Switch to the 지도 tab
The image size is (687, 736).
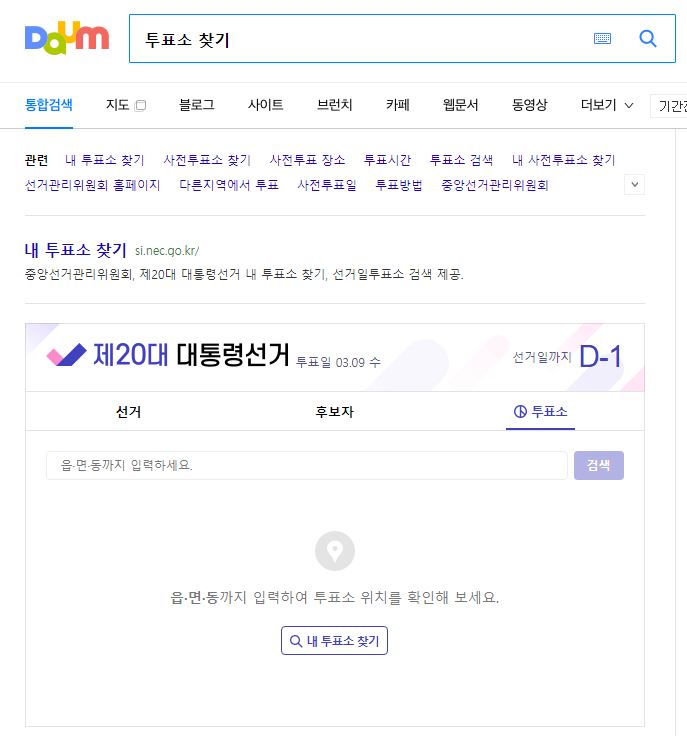coord(117,105)
